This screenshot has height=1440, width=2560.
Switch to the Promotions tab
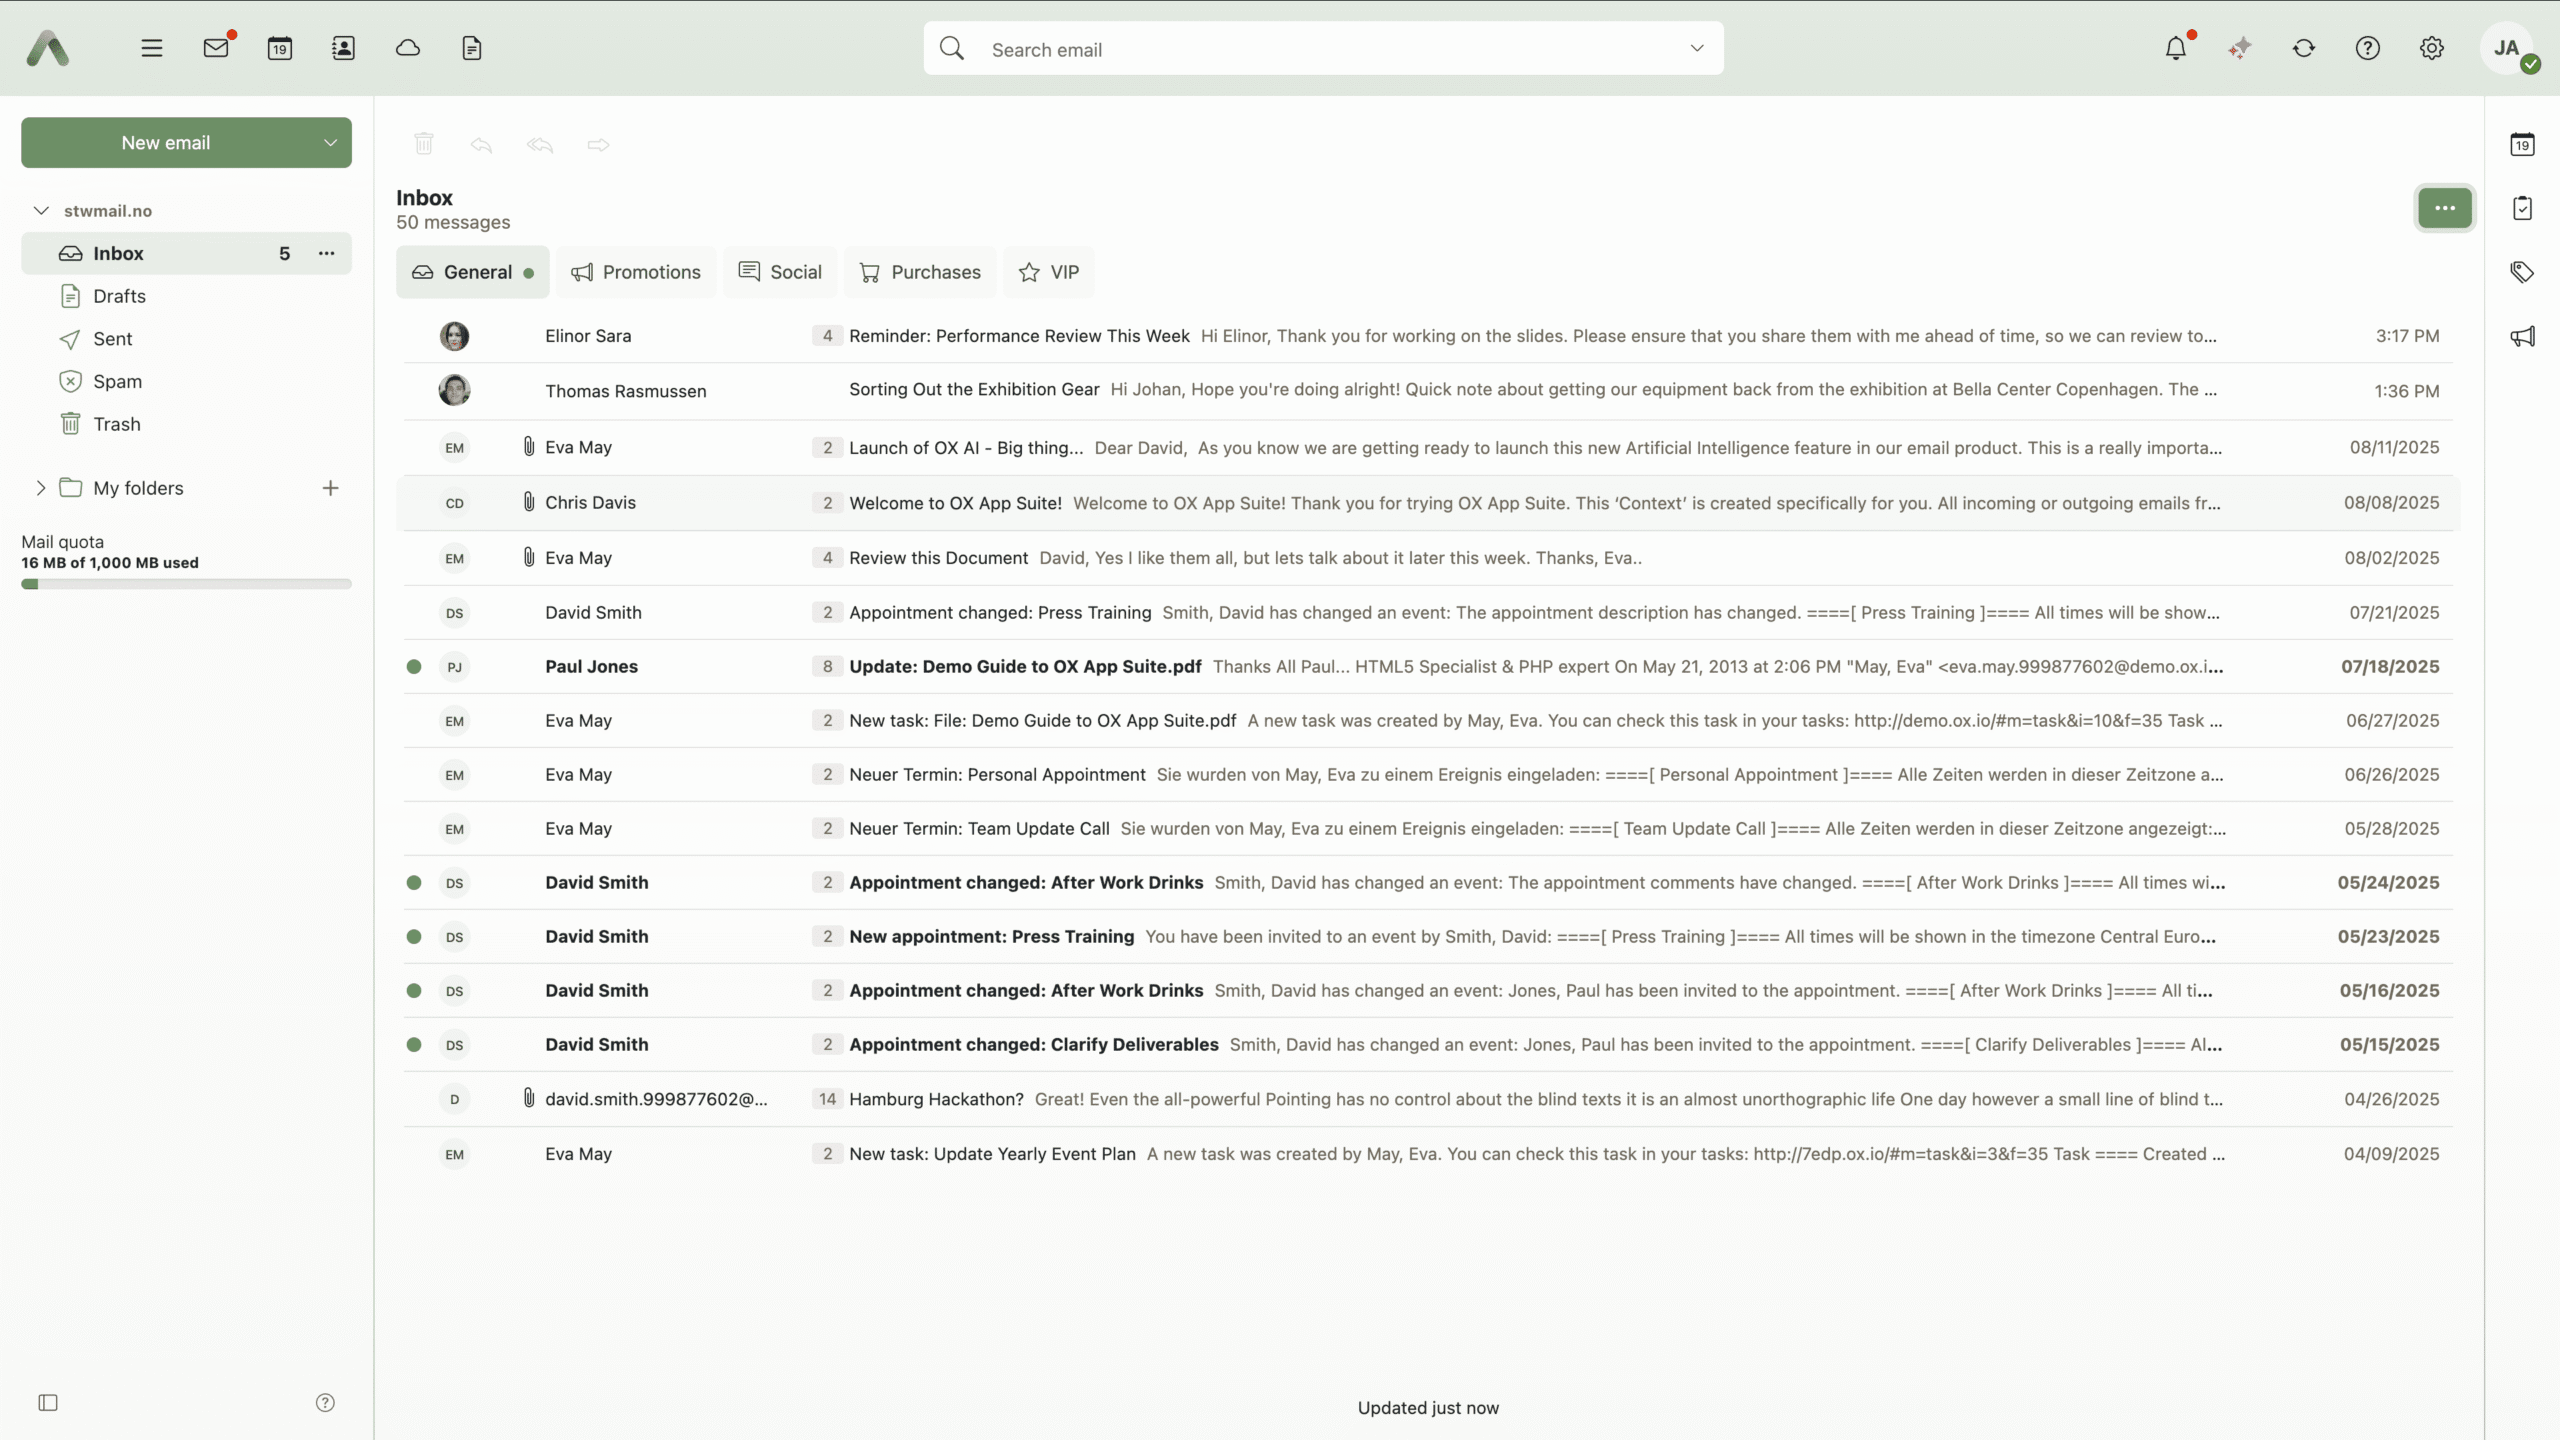click(x=636, y=272)
